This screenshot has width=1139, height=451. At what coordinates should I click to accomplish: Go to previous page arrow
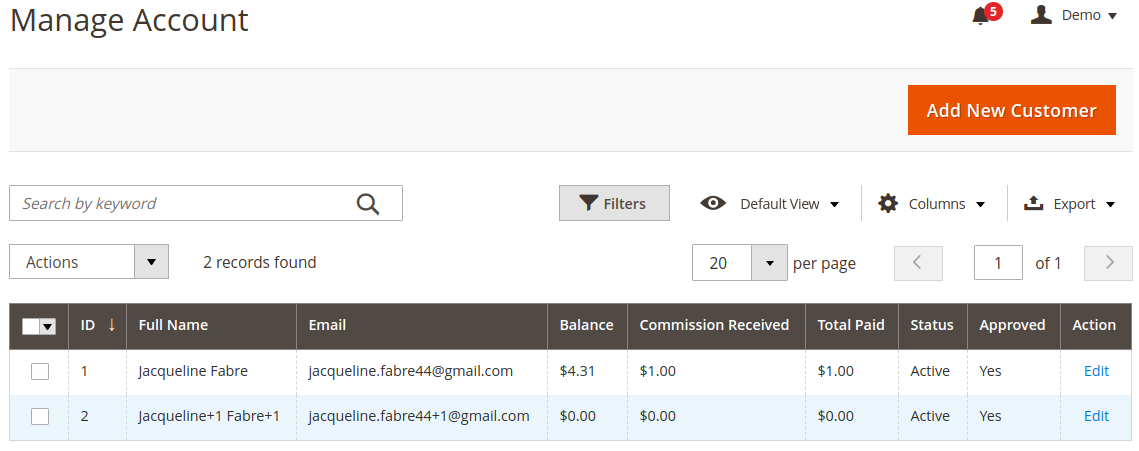pyautogui.click(x=917, y=263)
